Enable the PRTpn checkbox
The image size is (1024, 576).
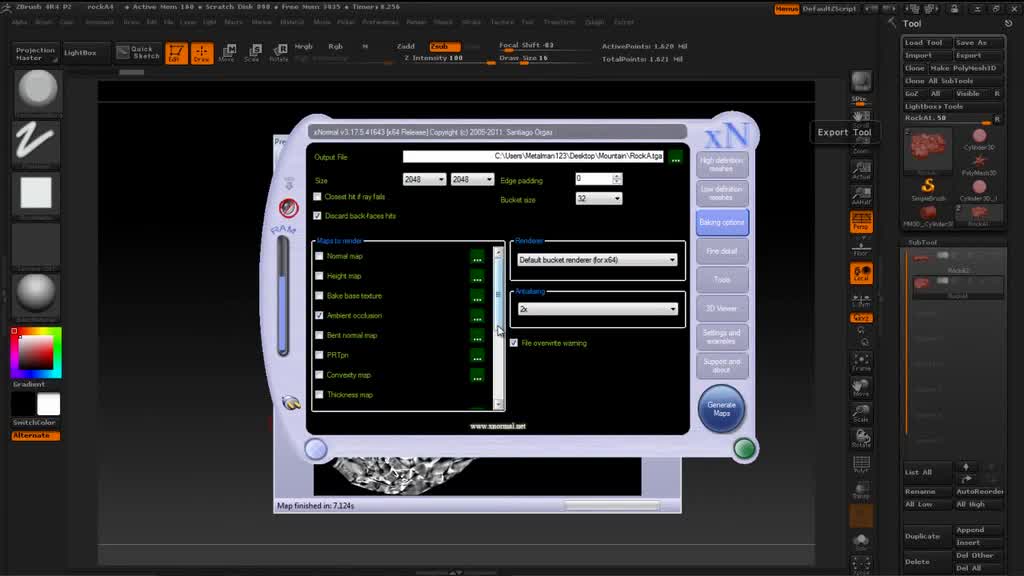click(319, 355)
